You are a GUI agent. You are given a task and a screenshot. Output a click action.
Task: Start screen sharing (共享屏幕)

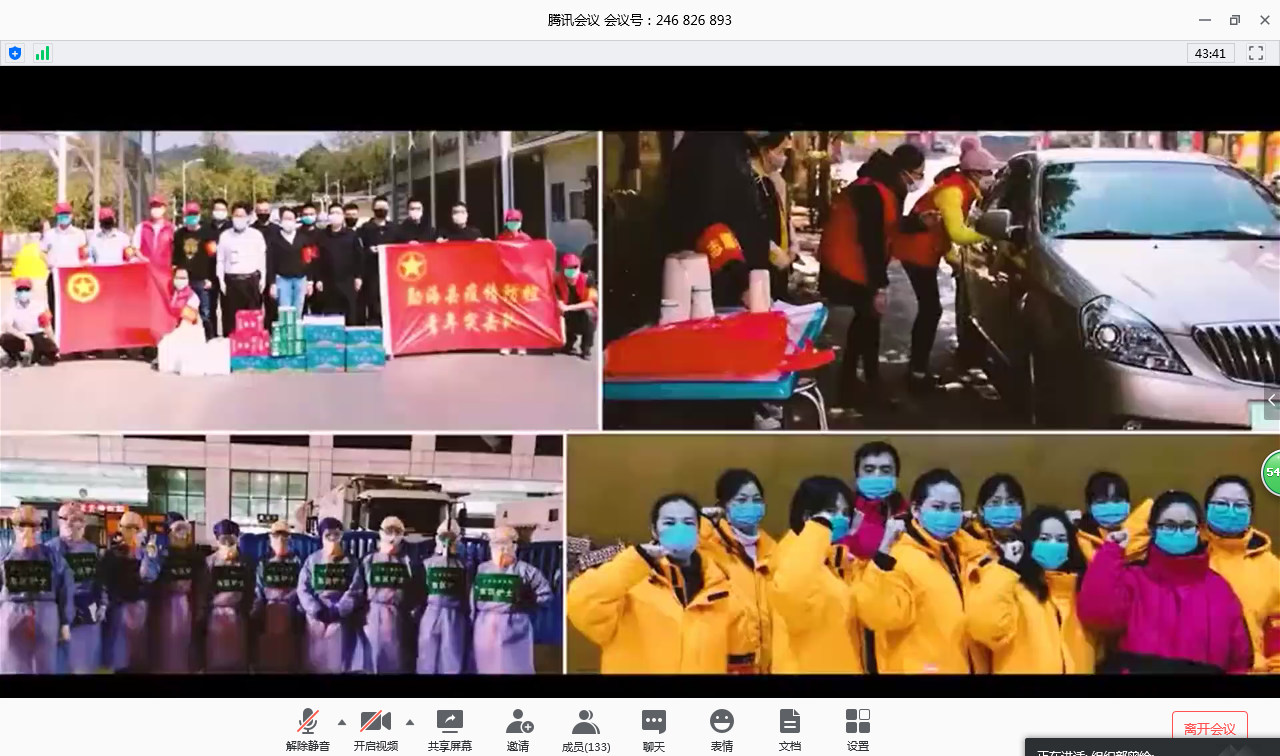tap(450, 728)
